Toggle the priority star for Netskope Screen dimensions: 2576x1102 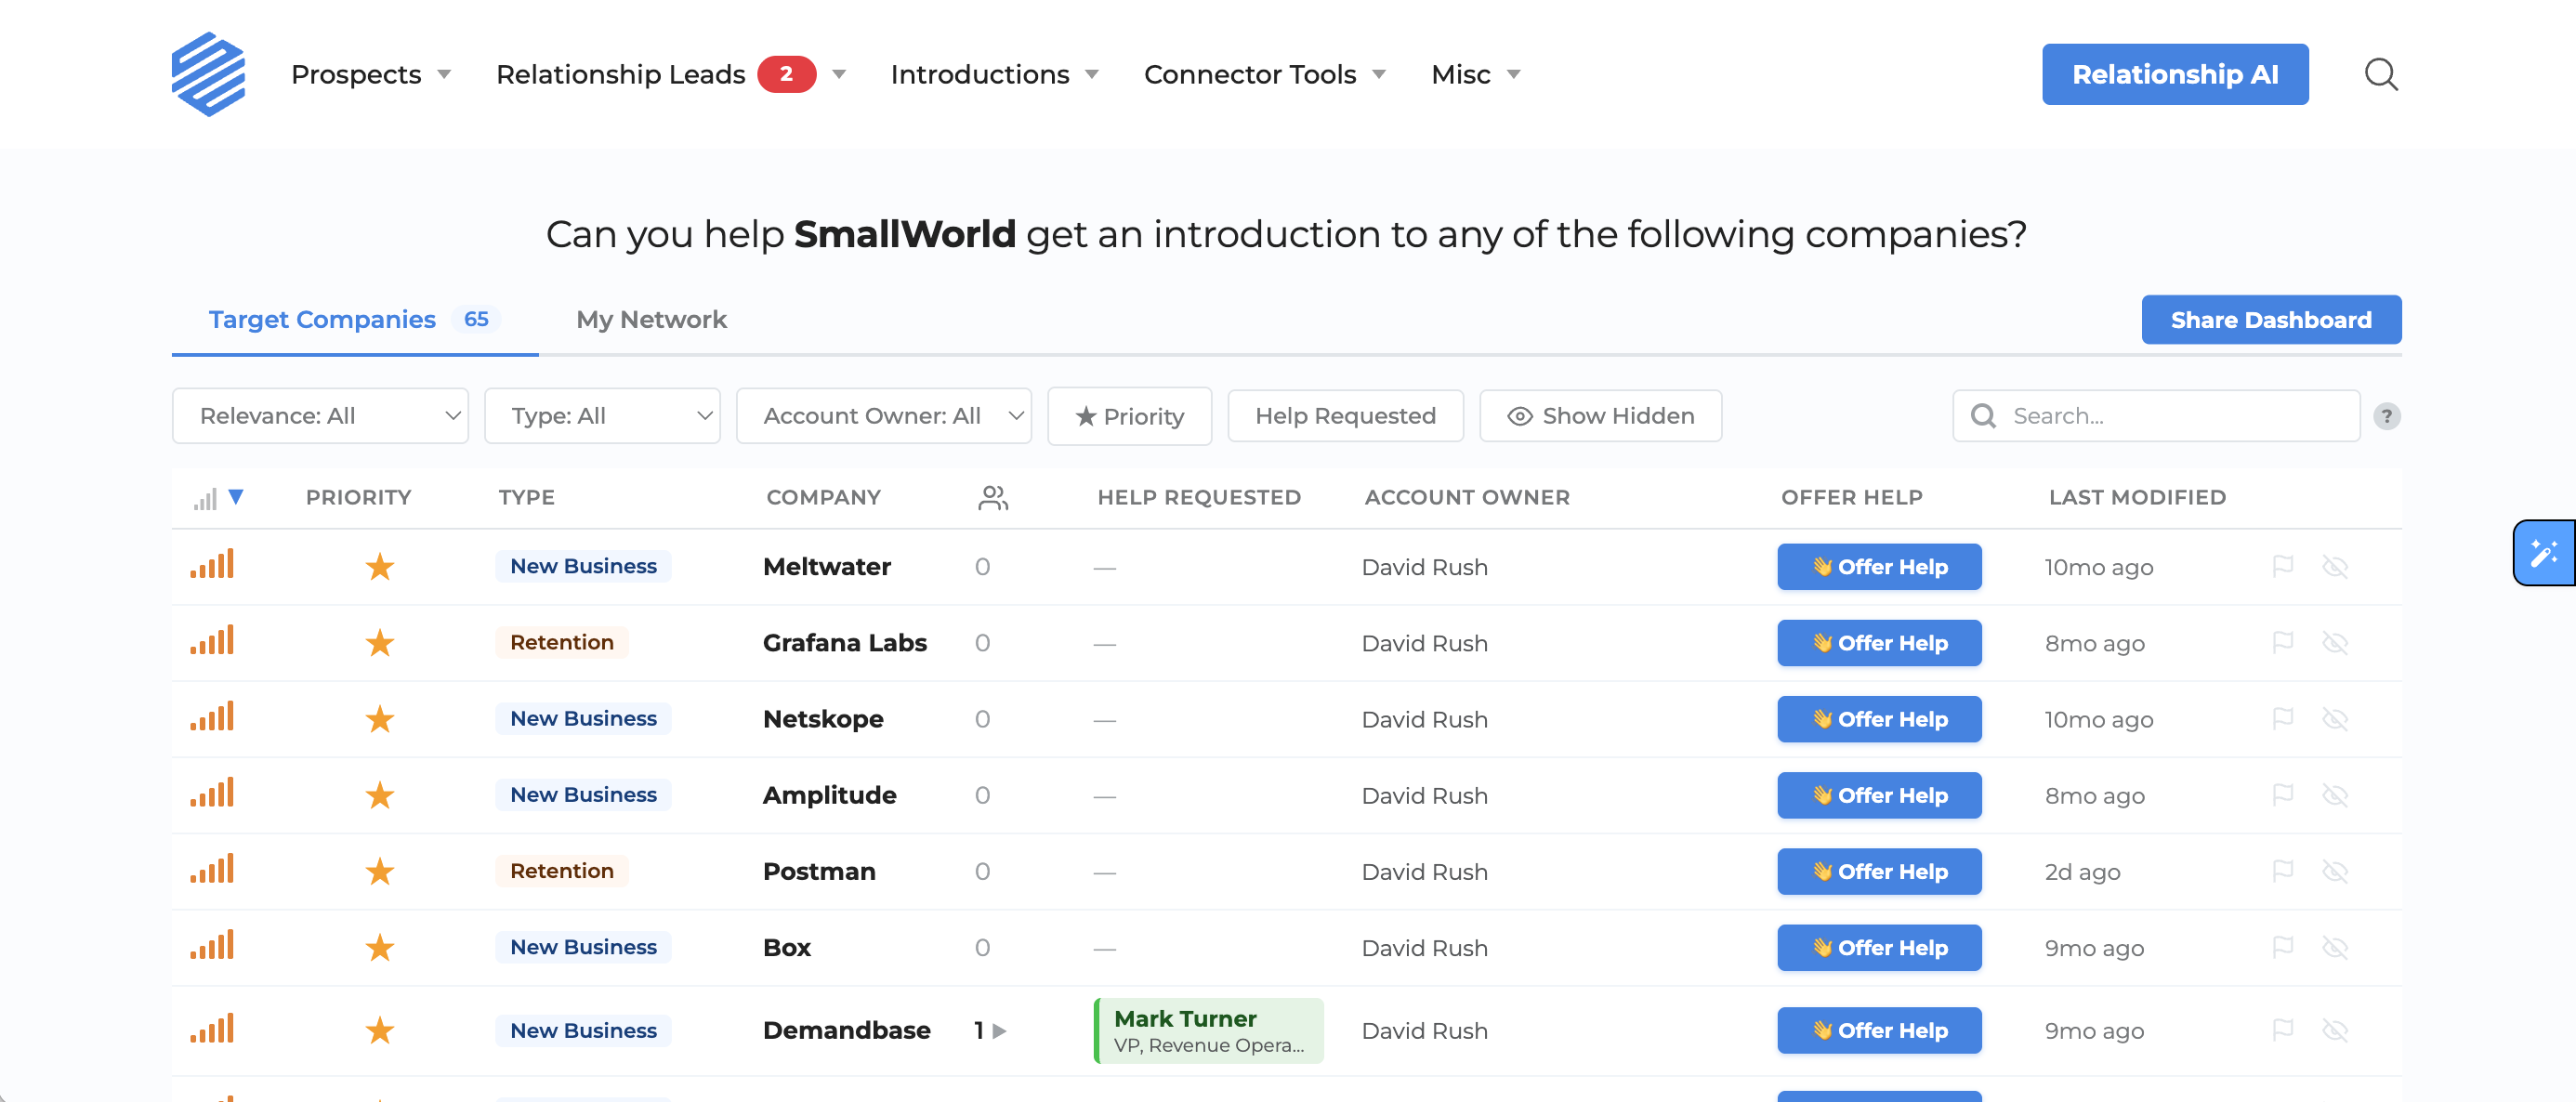(380, 718)
